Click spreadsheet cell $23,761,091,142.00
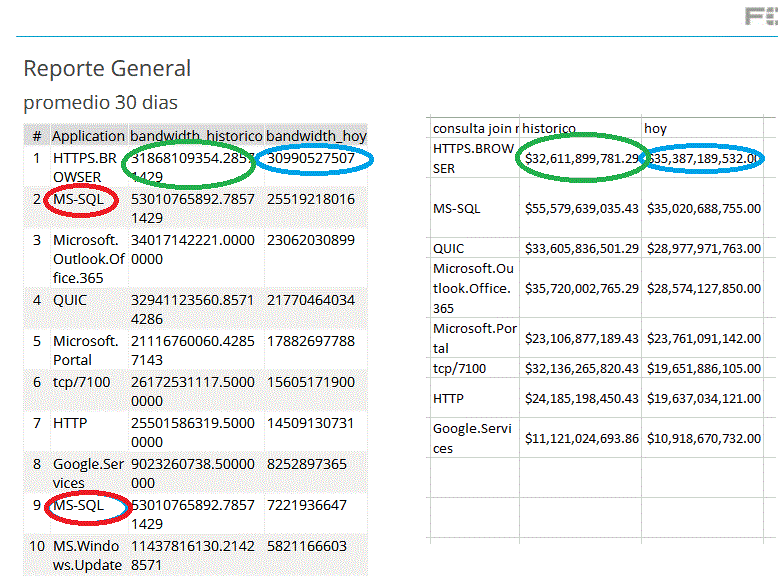 click(x=704, y=339)
